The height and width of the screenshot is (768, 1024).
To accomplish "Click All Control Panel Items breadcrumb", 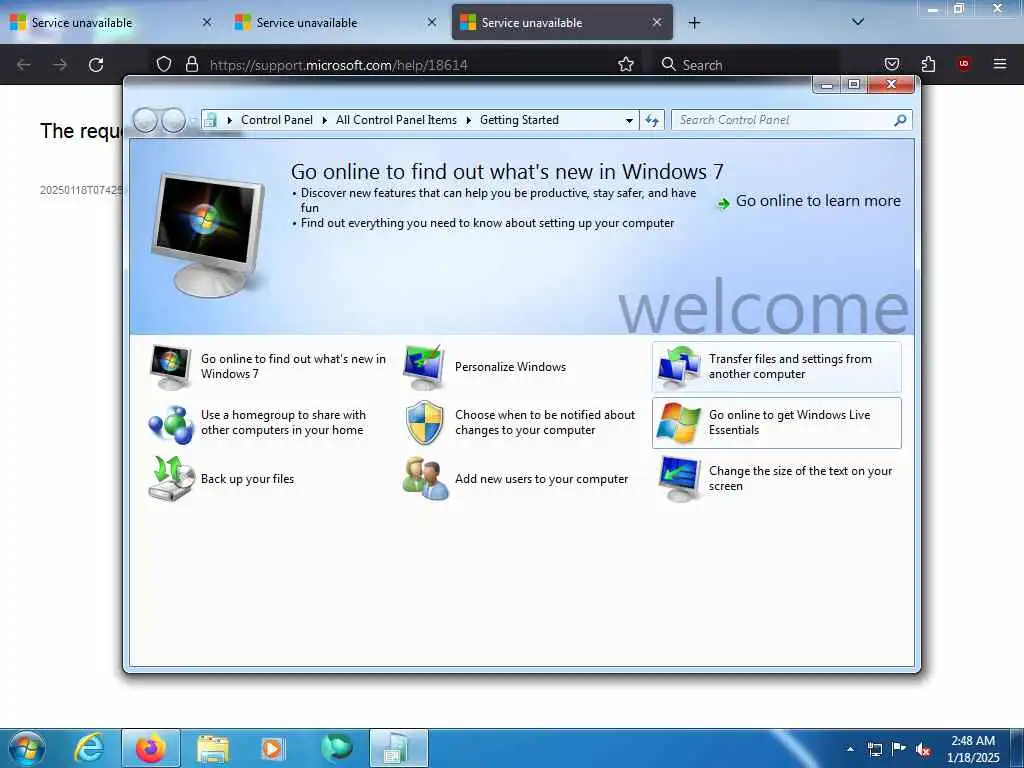I will pyautogui.click(x=396, y=120).
